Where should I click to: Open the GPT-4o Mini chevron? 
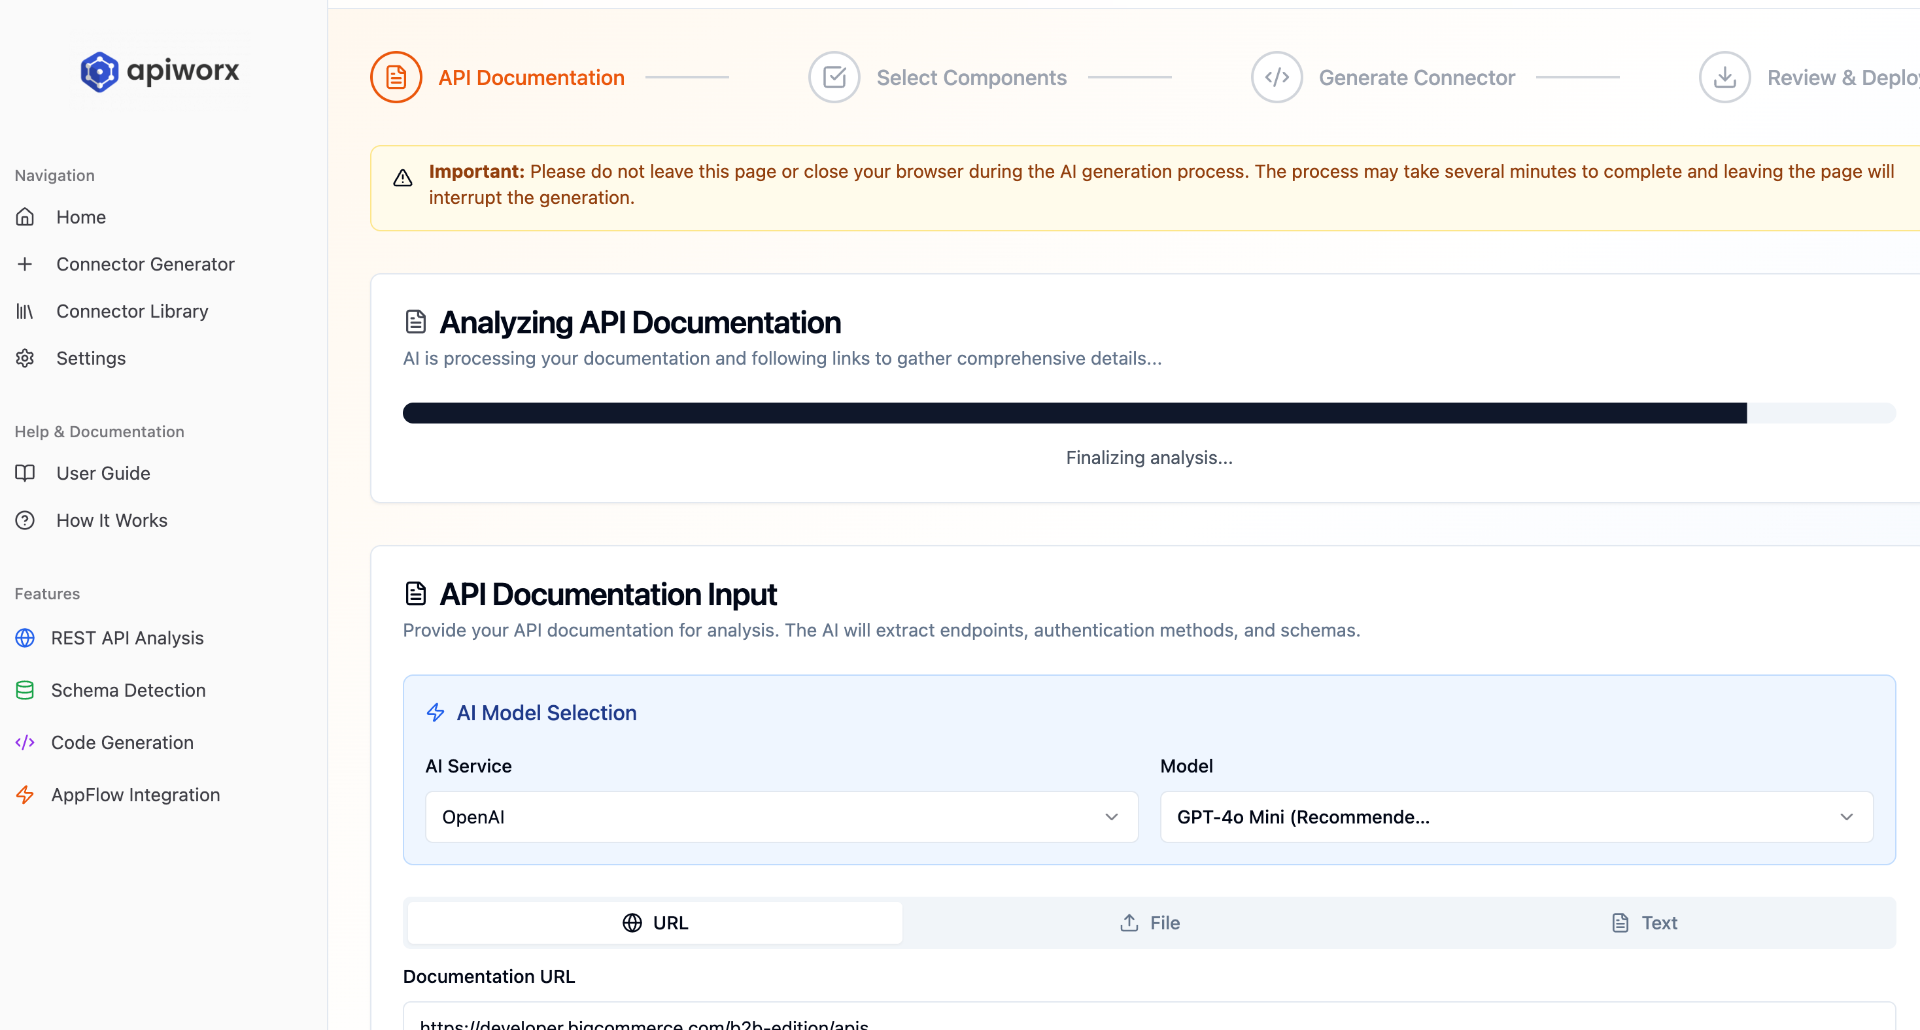(1846, 817)
